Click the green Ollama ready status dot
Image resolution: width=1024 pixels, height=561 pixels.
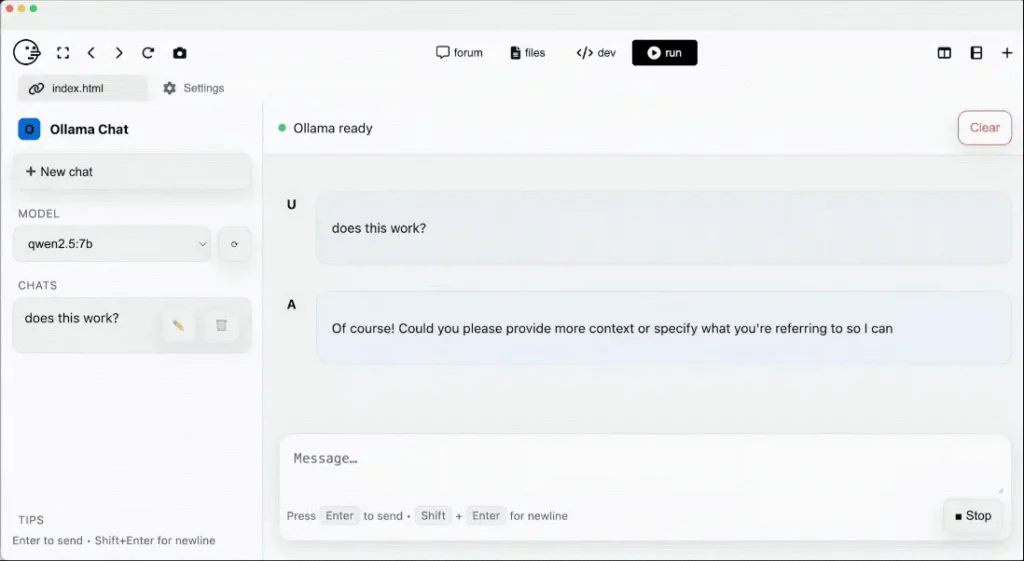click(282, 128)
